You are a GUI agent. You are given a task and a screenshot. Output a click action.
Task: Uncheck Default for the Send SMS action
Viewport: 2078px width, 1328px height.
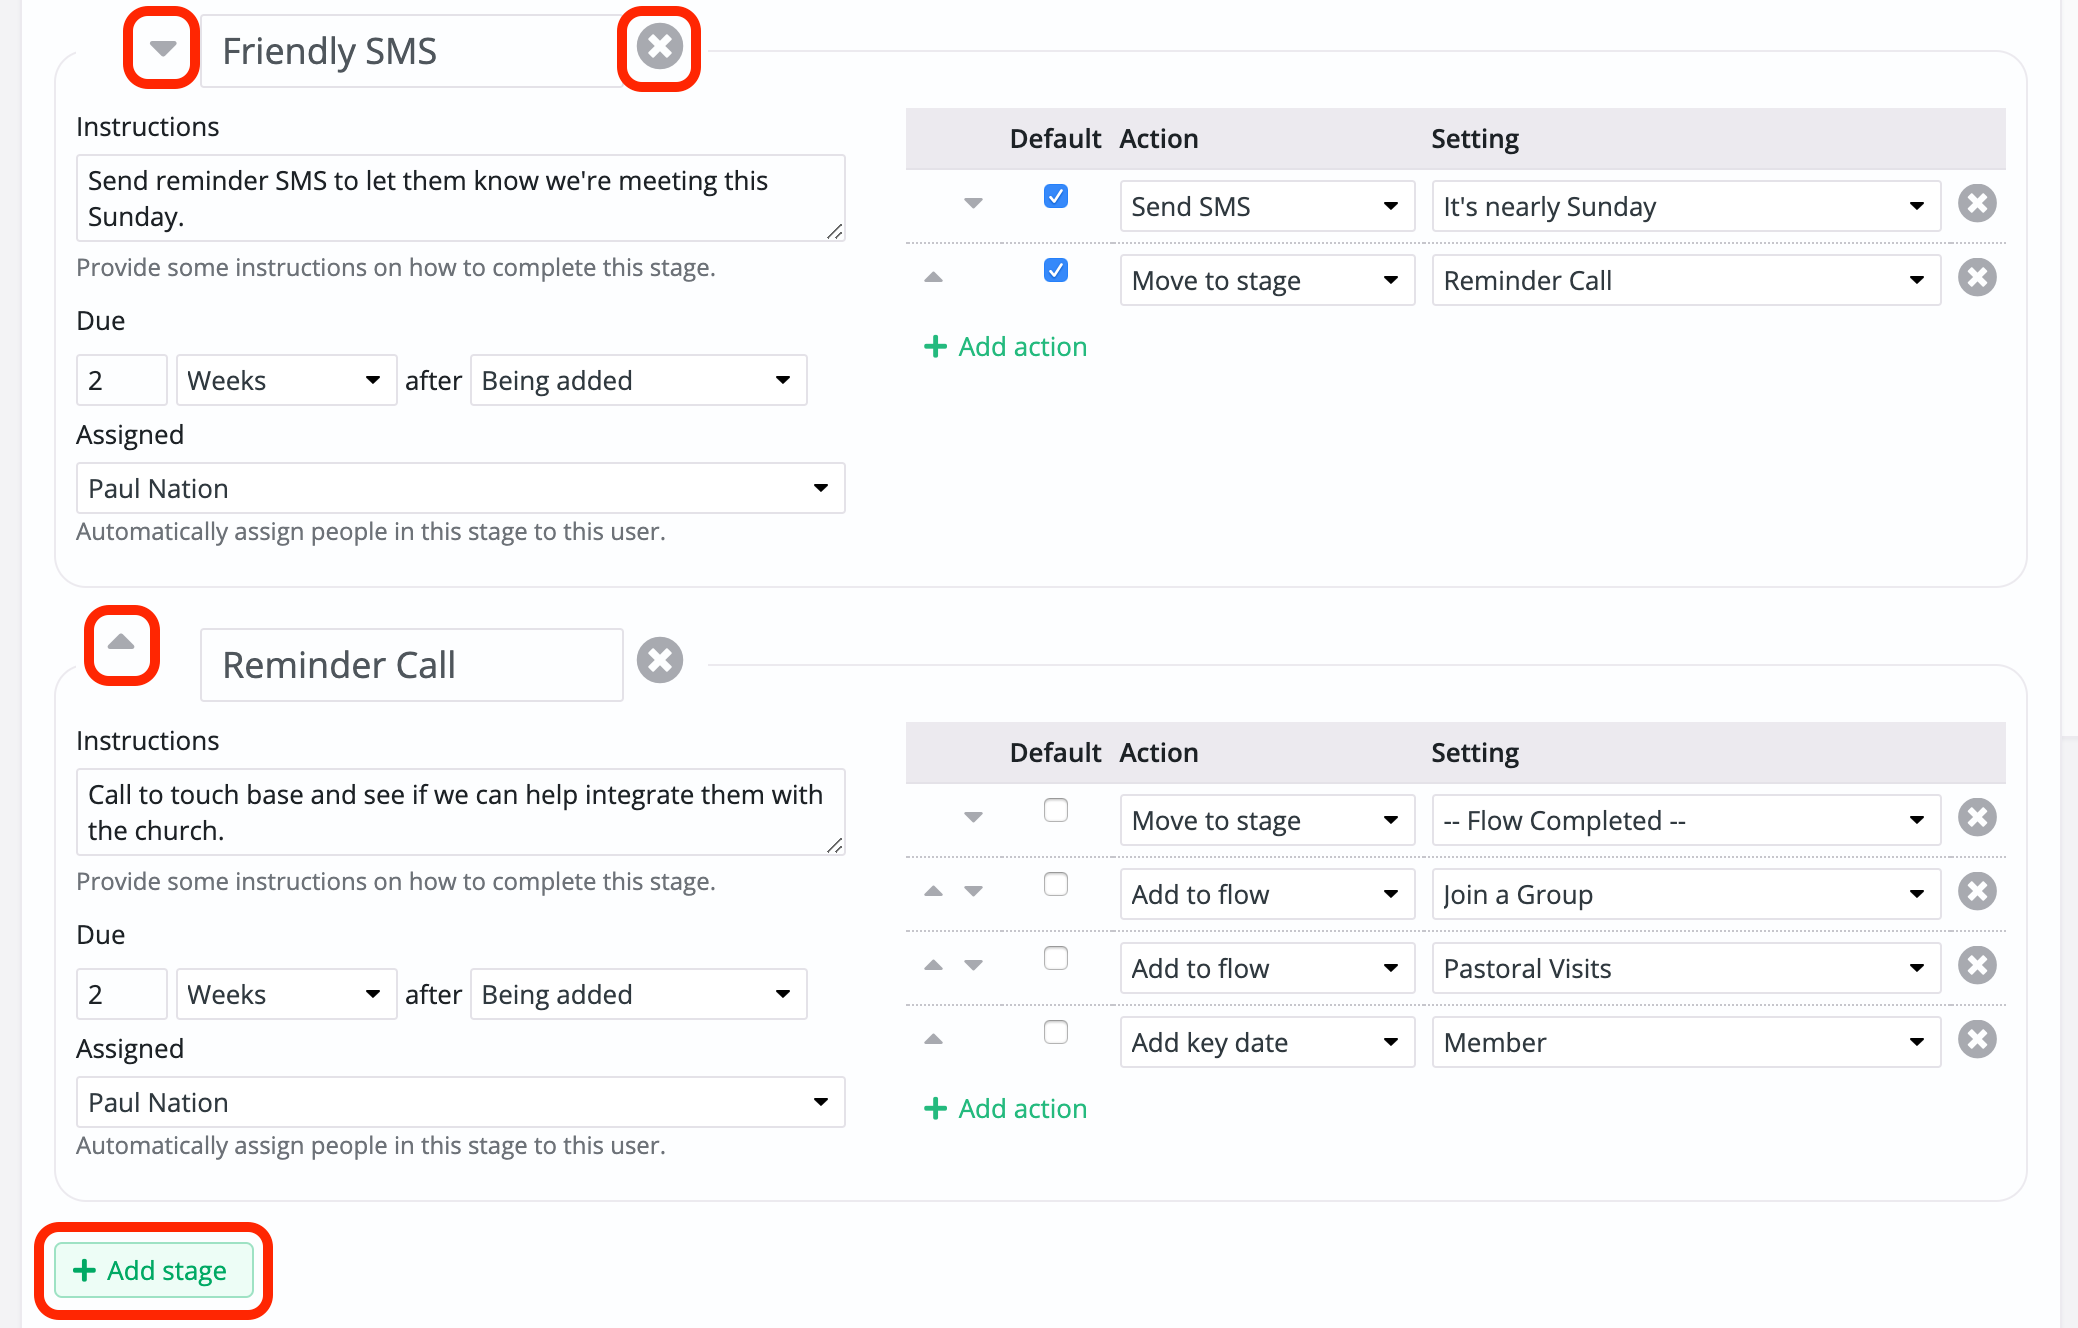click(1055, 197)
